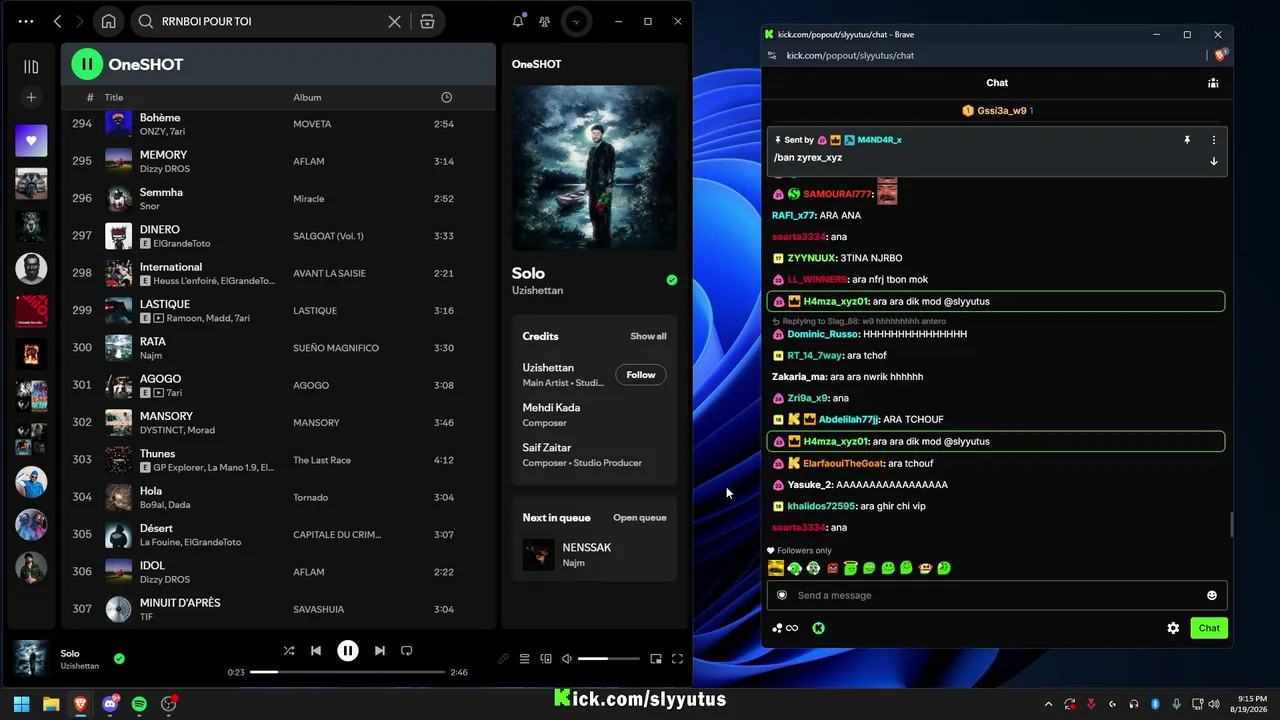This screenshot has width=1280, height=720.
Task: Open Spotify profile avatar menu
Action: pyautogui.click(x=575, y=21)
